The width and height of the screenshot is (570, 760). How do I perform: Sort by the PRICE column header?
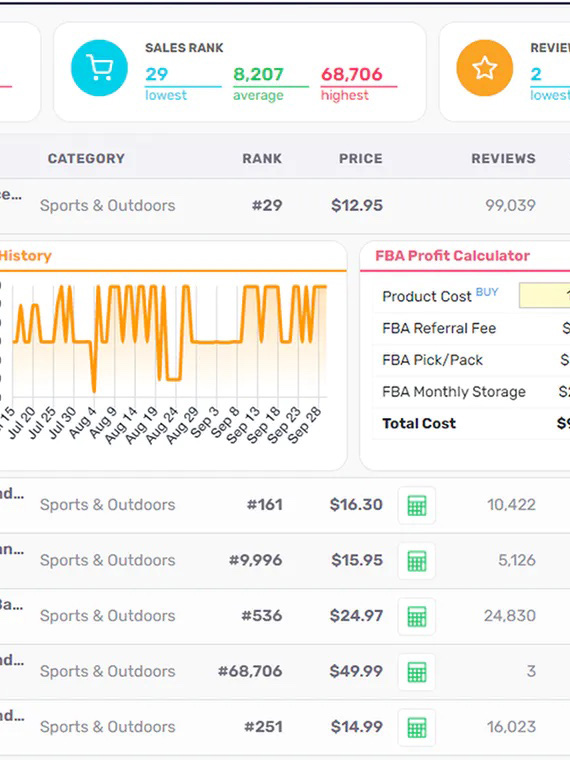(x=361, y=158)
